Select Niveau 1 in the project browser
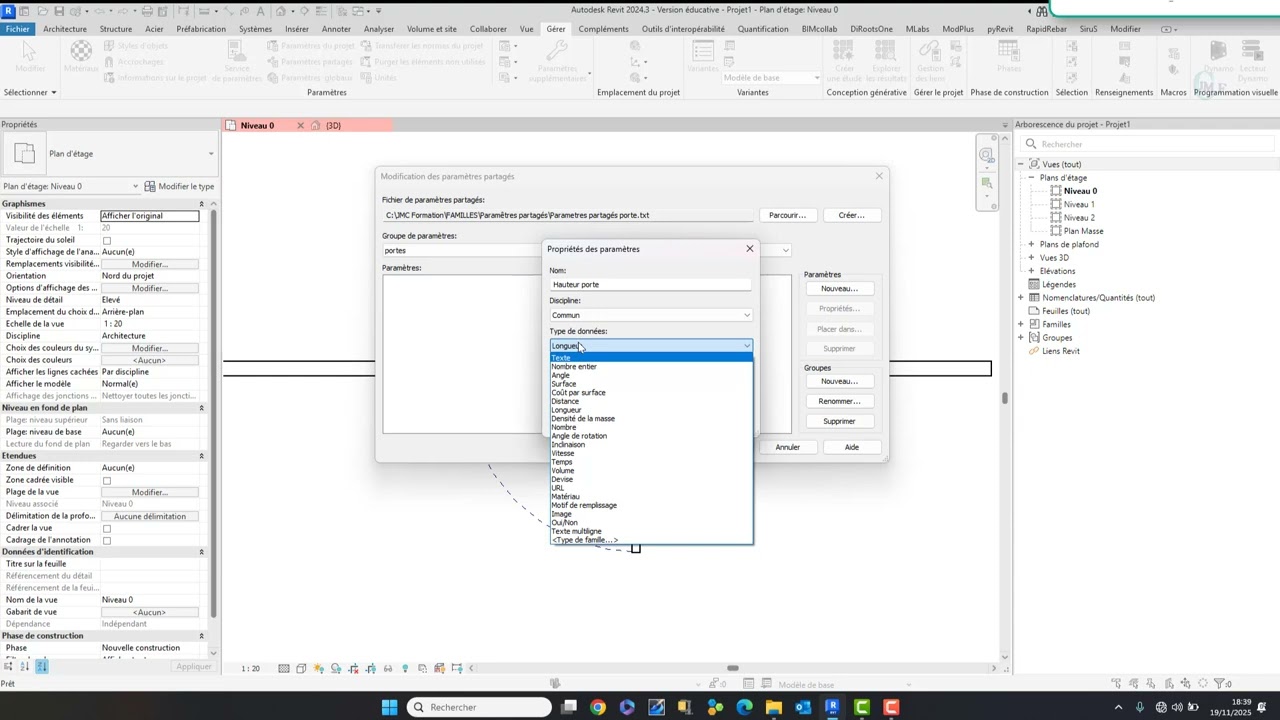Viewport: 1280px width, 720px height. tap(1078, 204)
